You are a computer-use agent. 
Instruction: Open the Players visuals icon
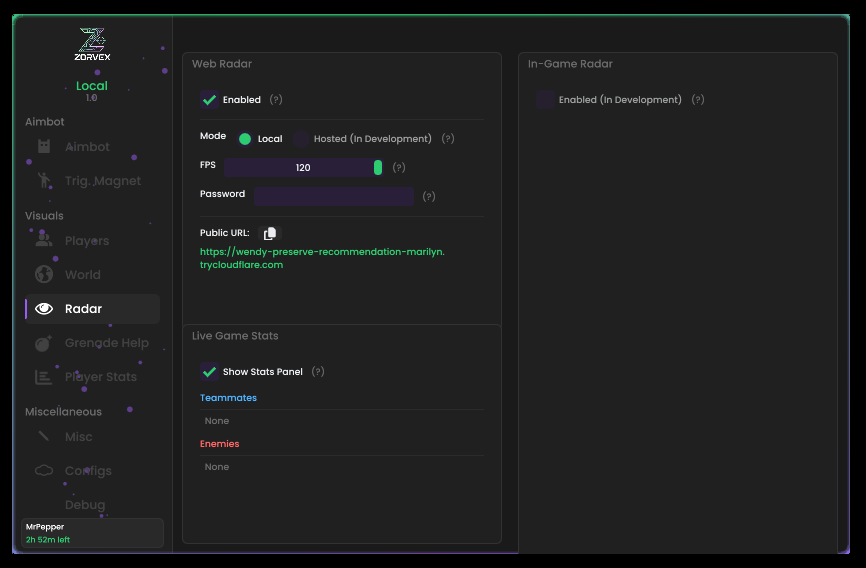pyautogui.click(x=44, y=241)
